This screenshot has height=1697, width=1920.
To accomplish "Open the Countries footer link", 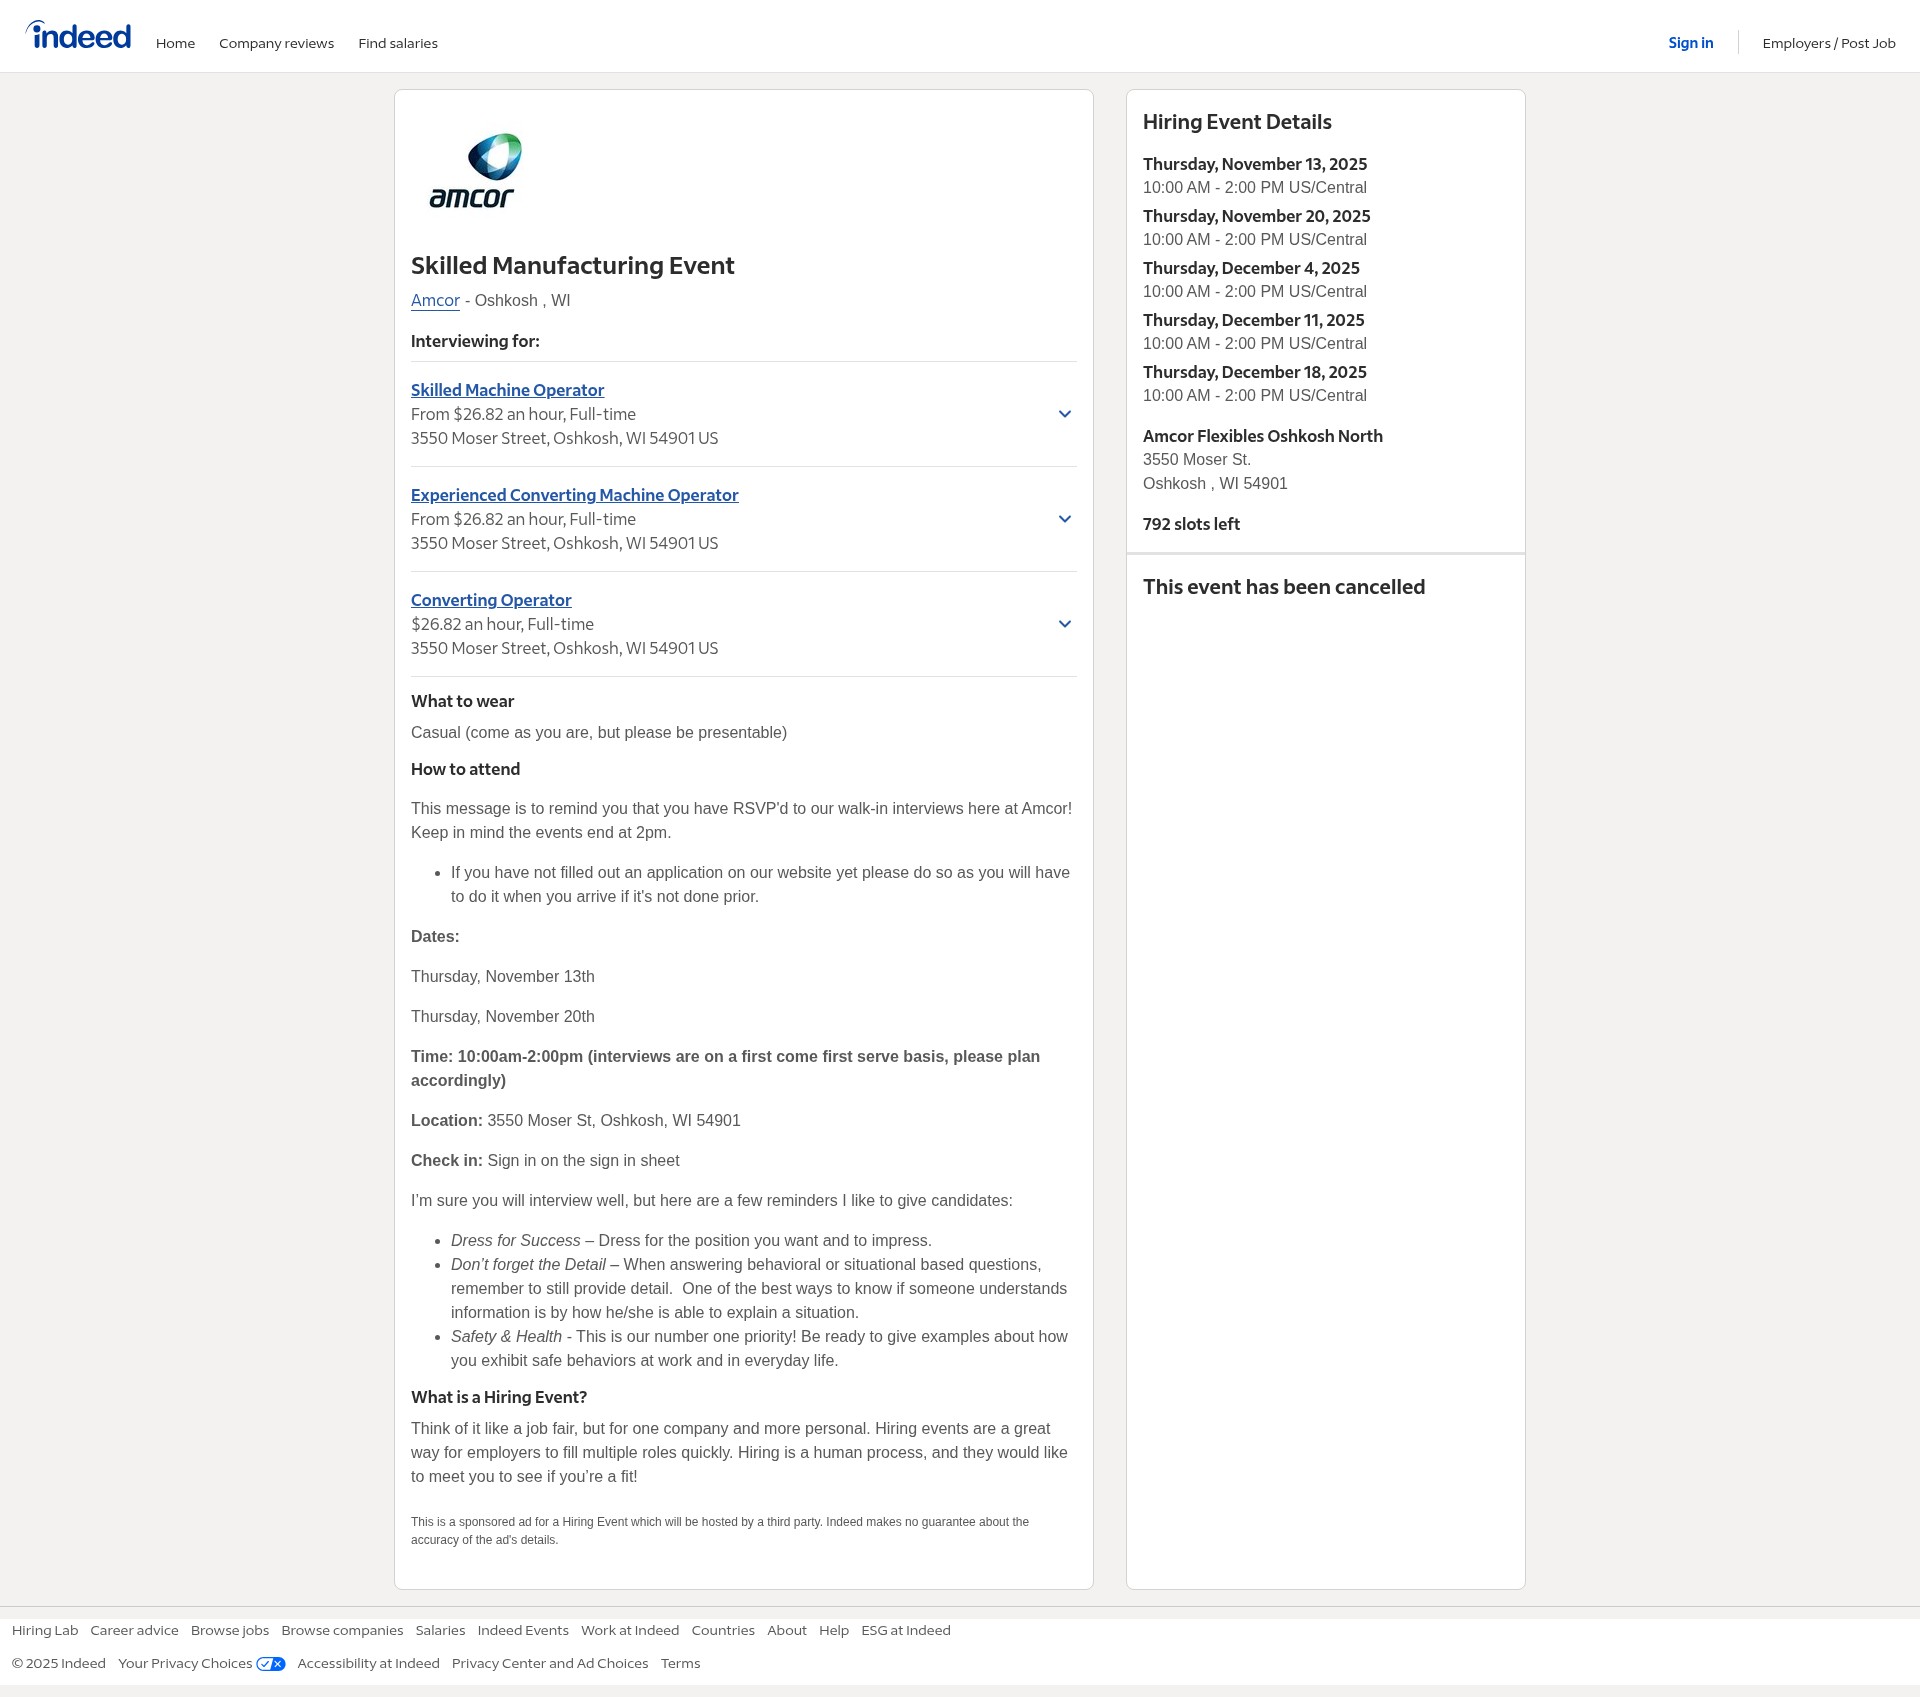I will 723,1630.
